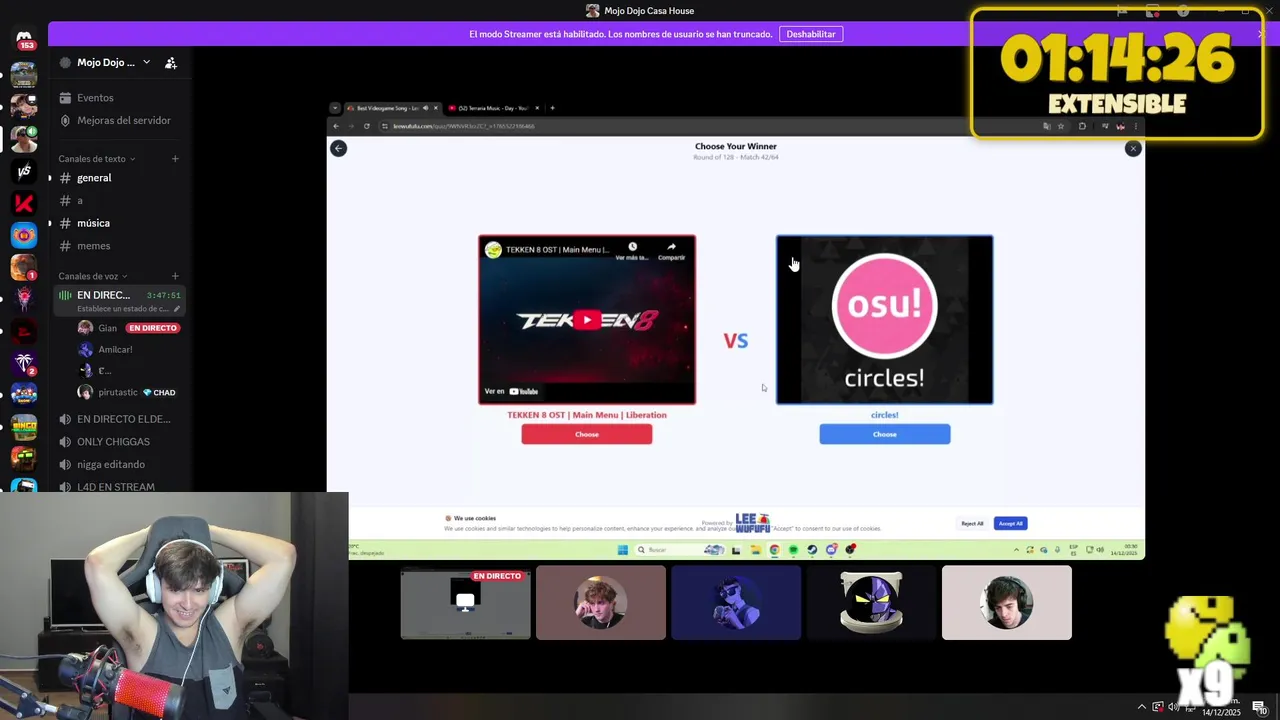Open Eventos in the server sidebar
The width and height of the screenshot is (1280, 720).
119,98
